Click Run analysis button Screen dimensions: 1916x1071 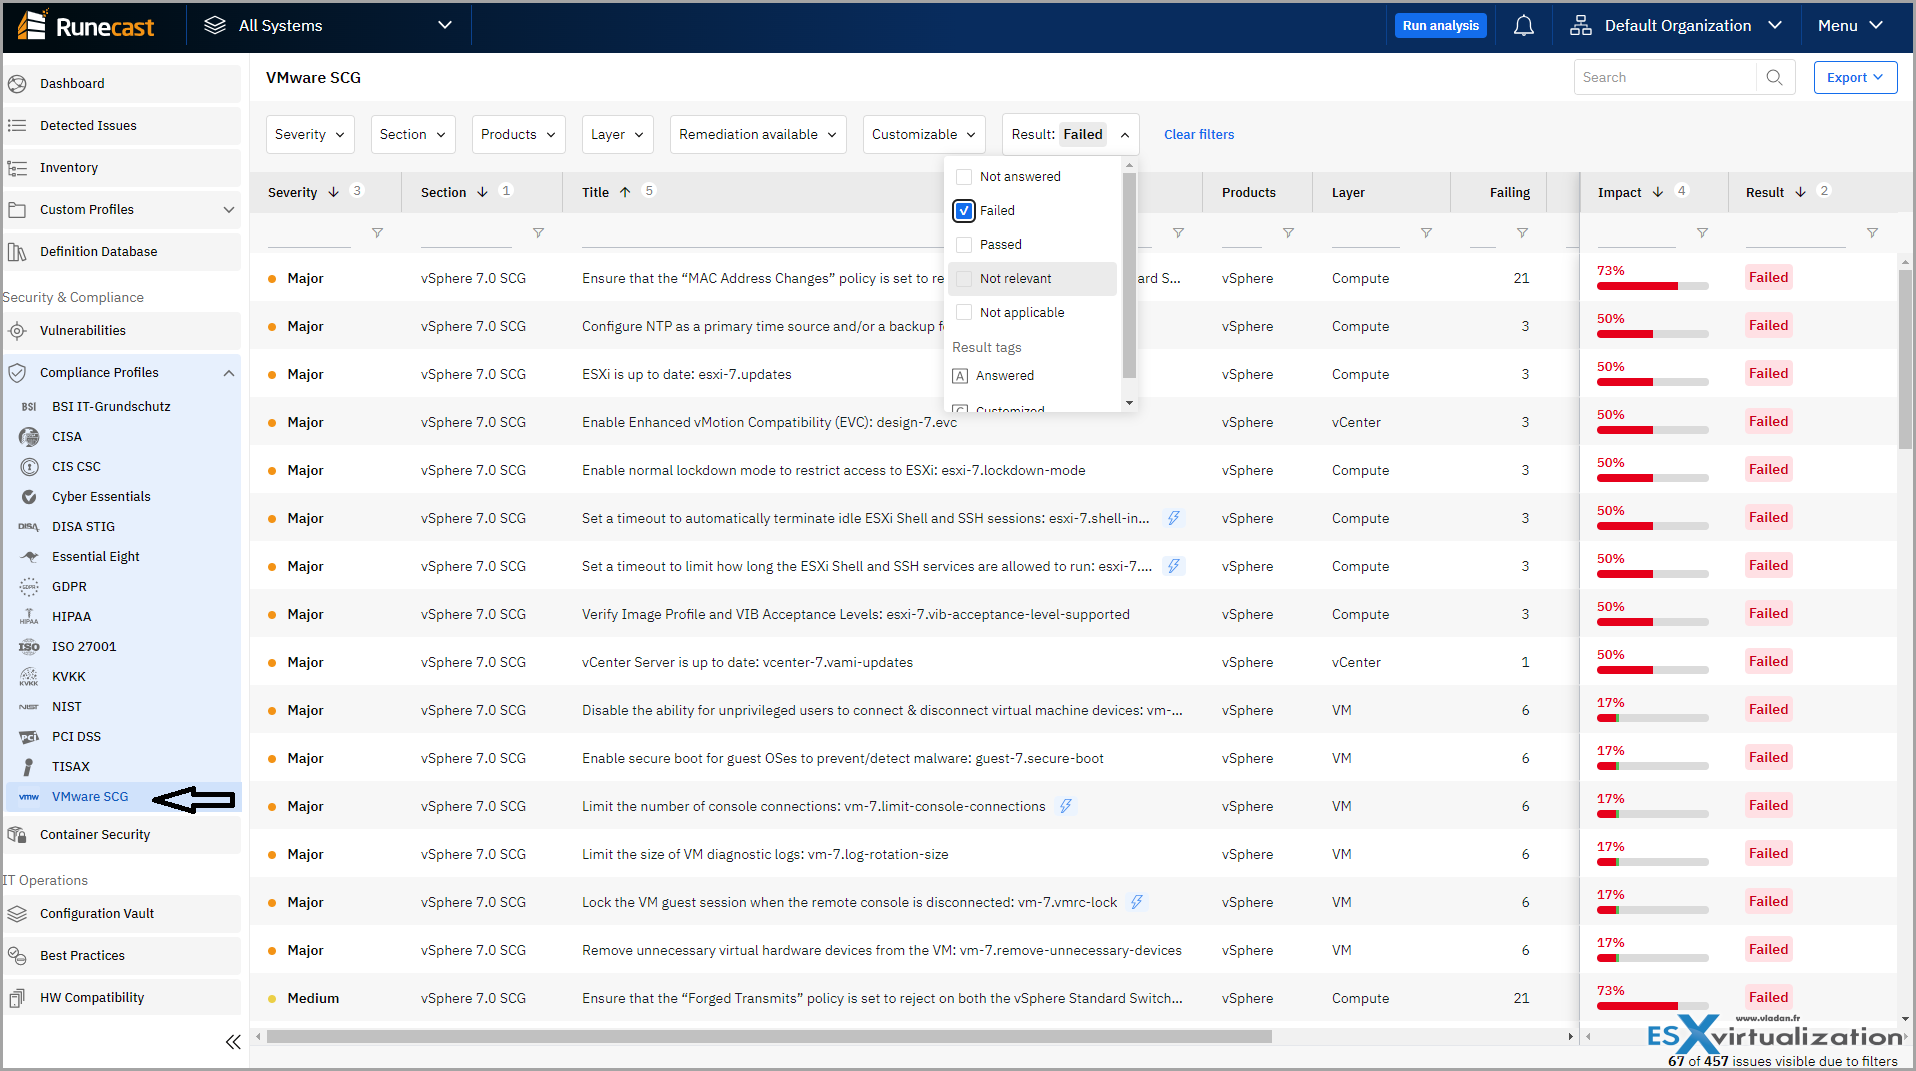(x=1440, y=26)
